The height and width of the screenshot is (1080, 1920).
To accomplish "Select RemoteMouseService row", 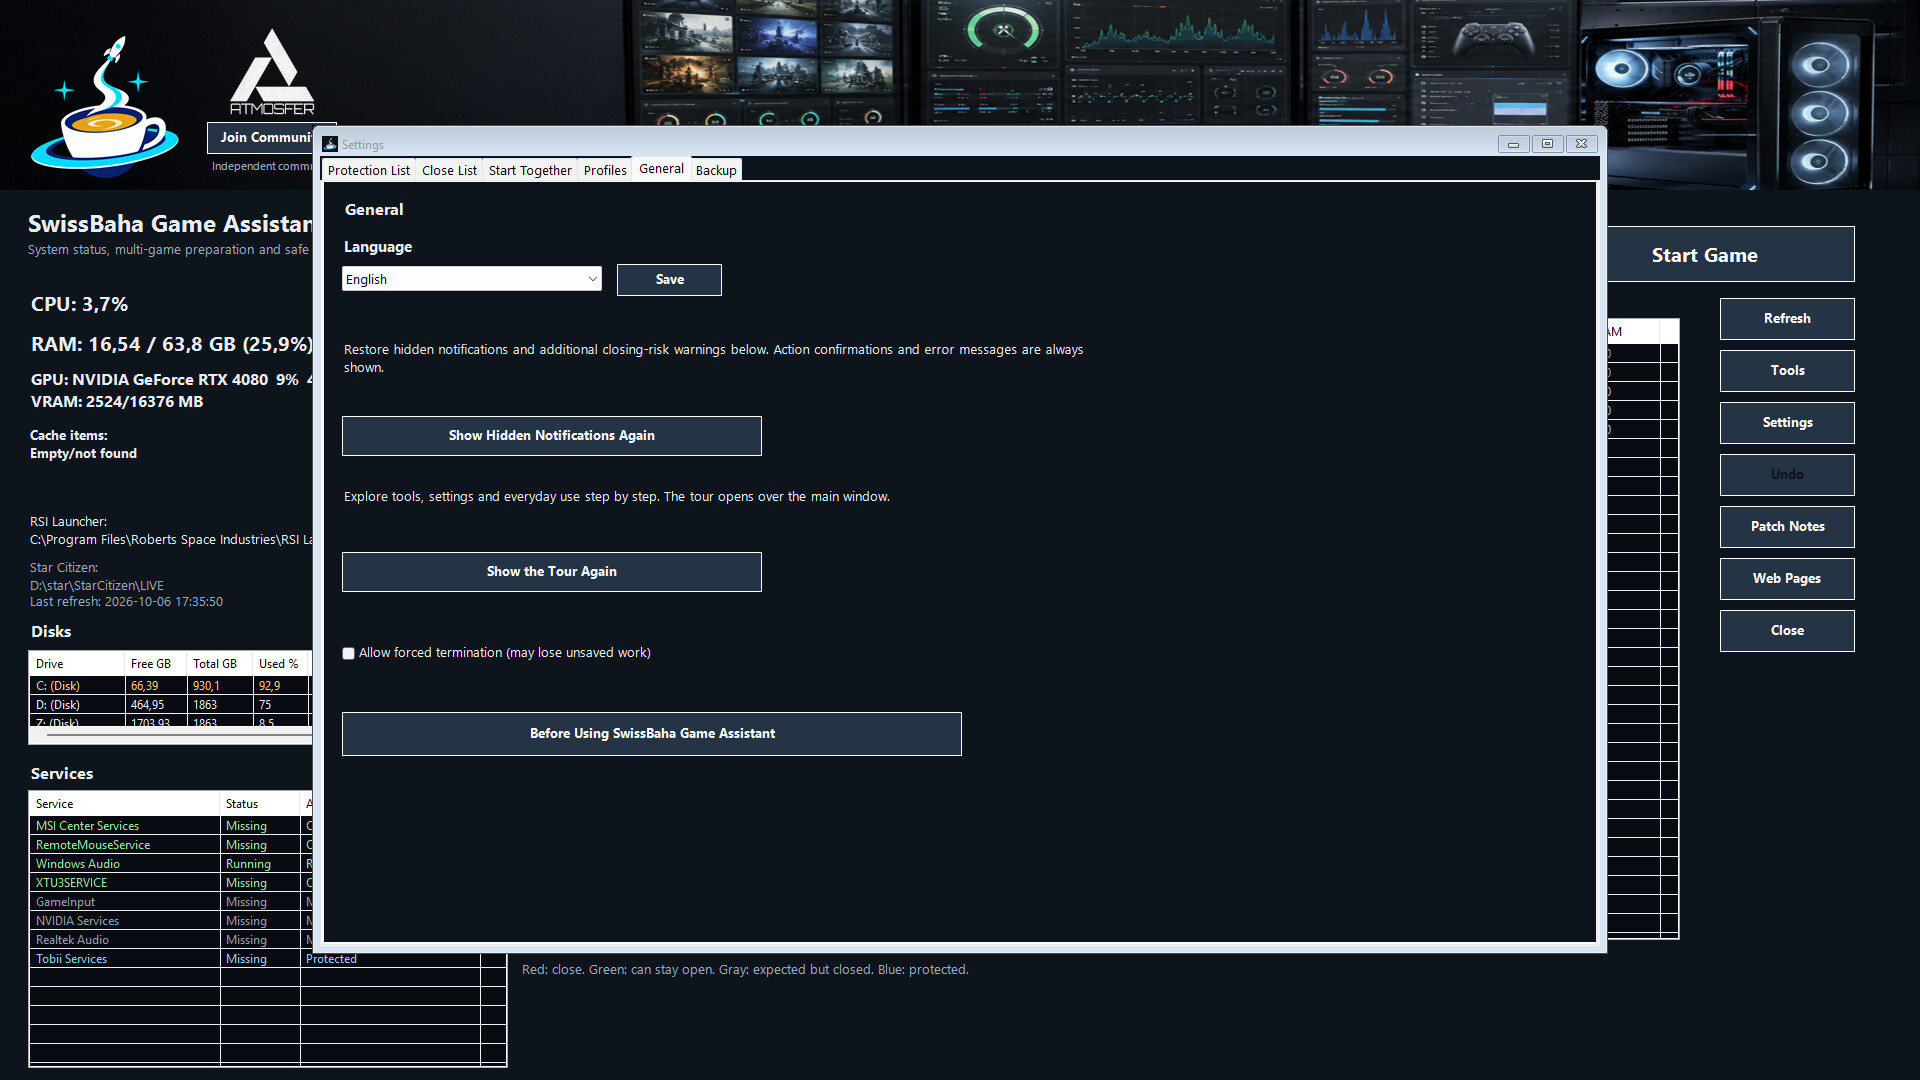I will pyautogui.click(x=170, y=845).
